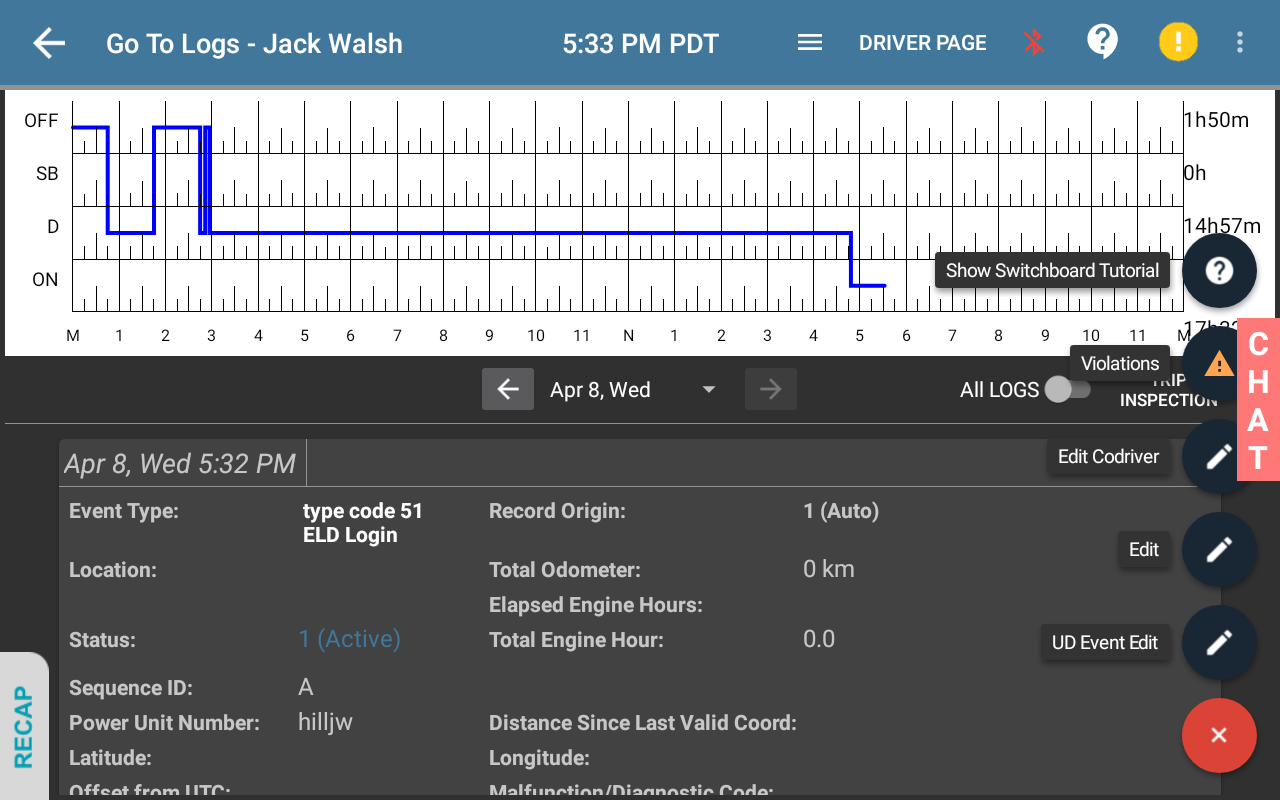Tap the back arrow in header
The image size is (1280, 800).
coord(48,43)
